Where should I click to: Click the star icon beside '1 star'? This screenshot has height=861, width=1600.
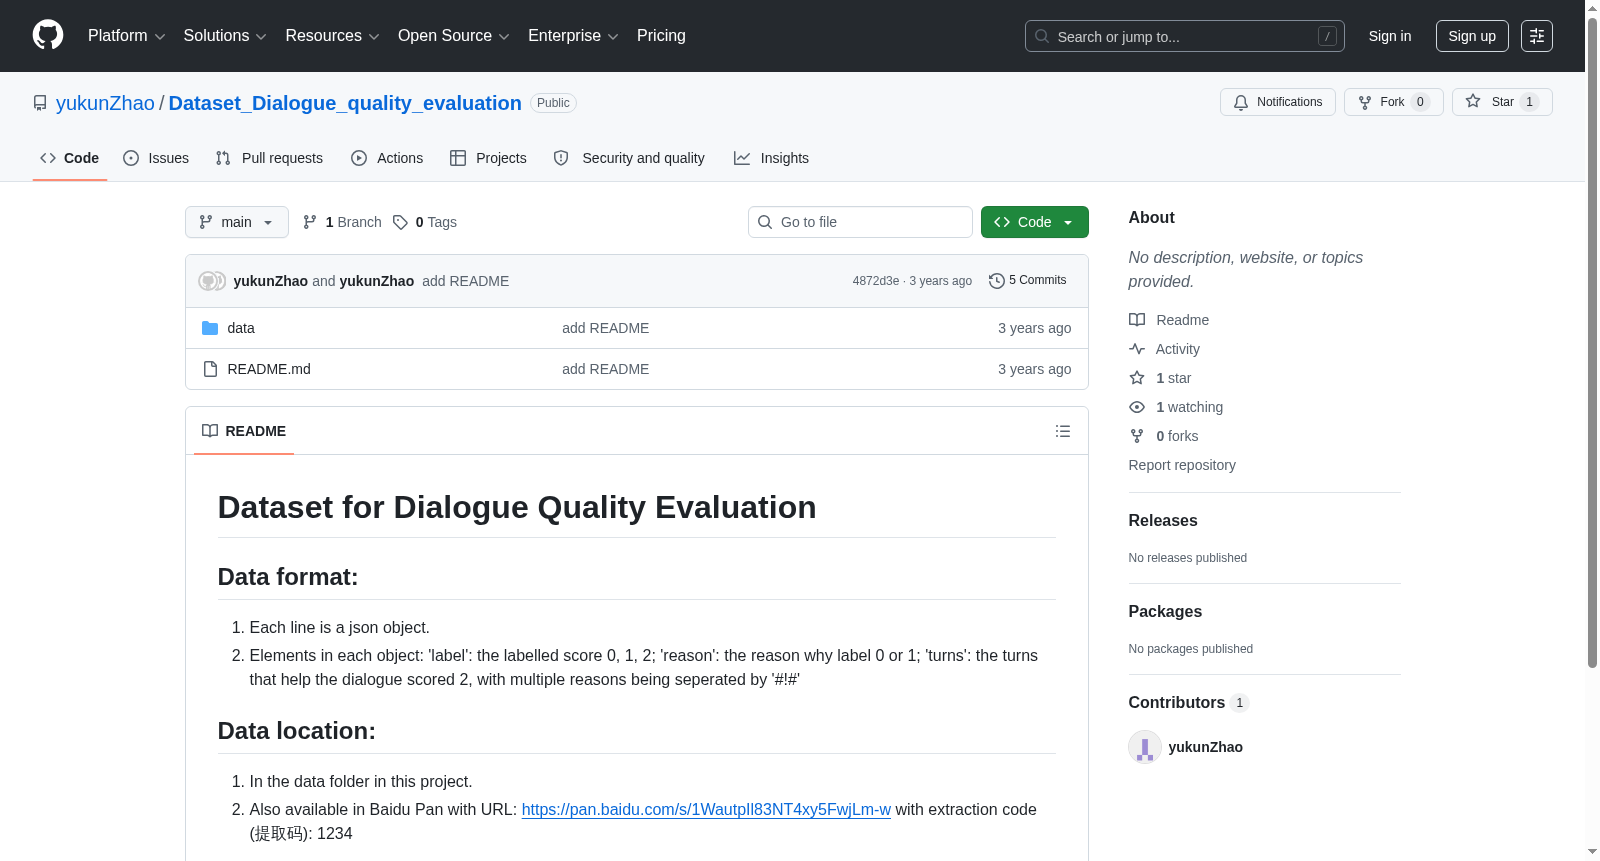click(x=1137, y=378)
